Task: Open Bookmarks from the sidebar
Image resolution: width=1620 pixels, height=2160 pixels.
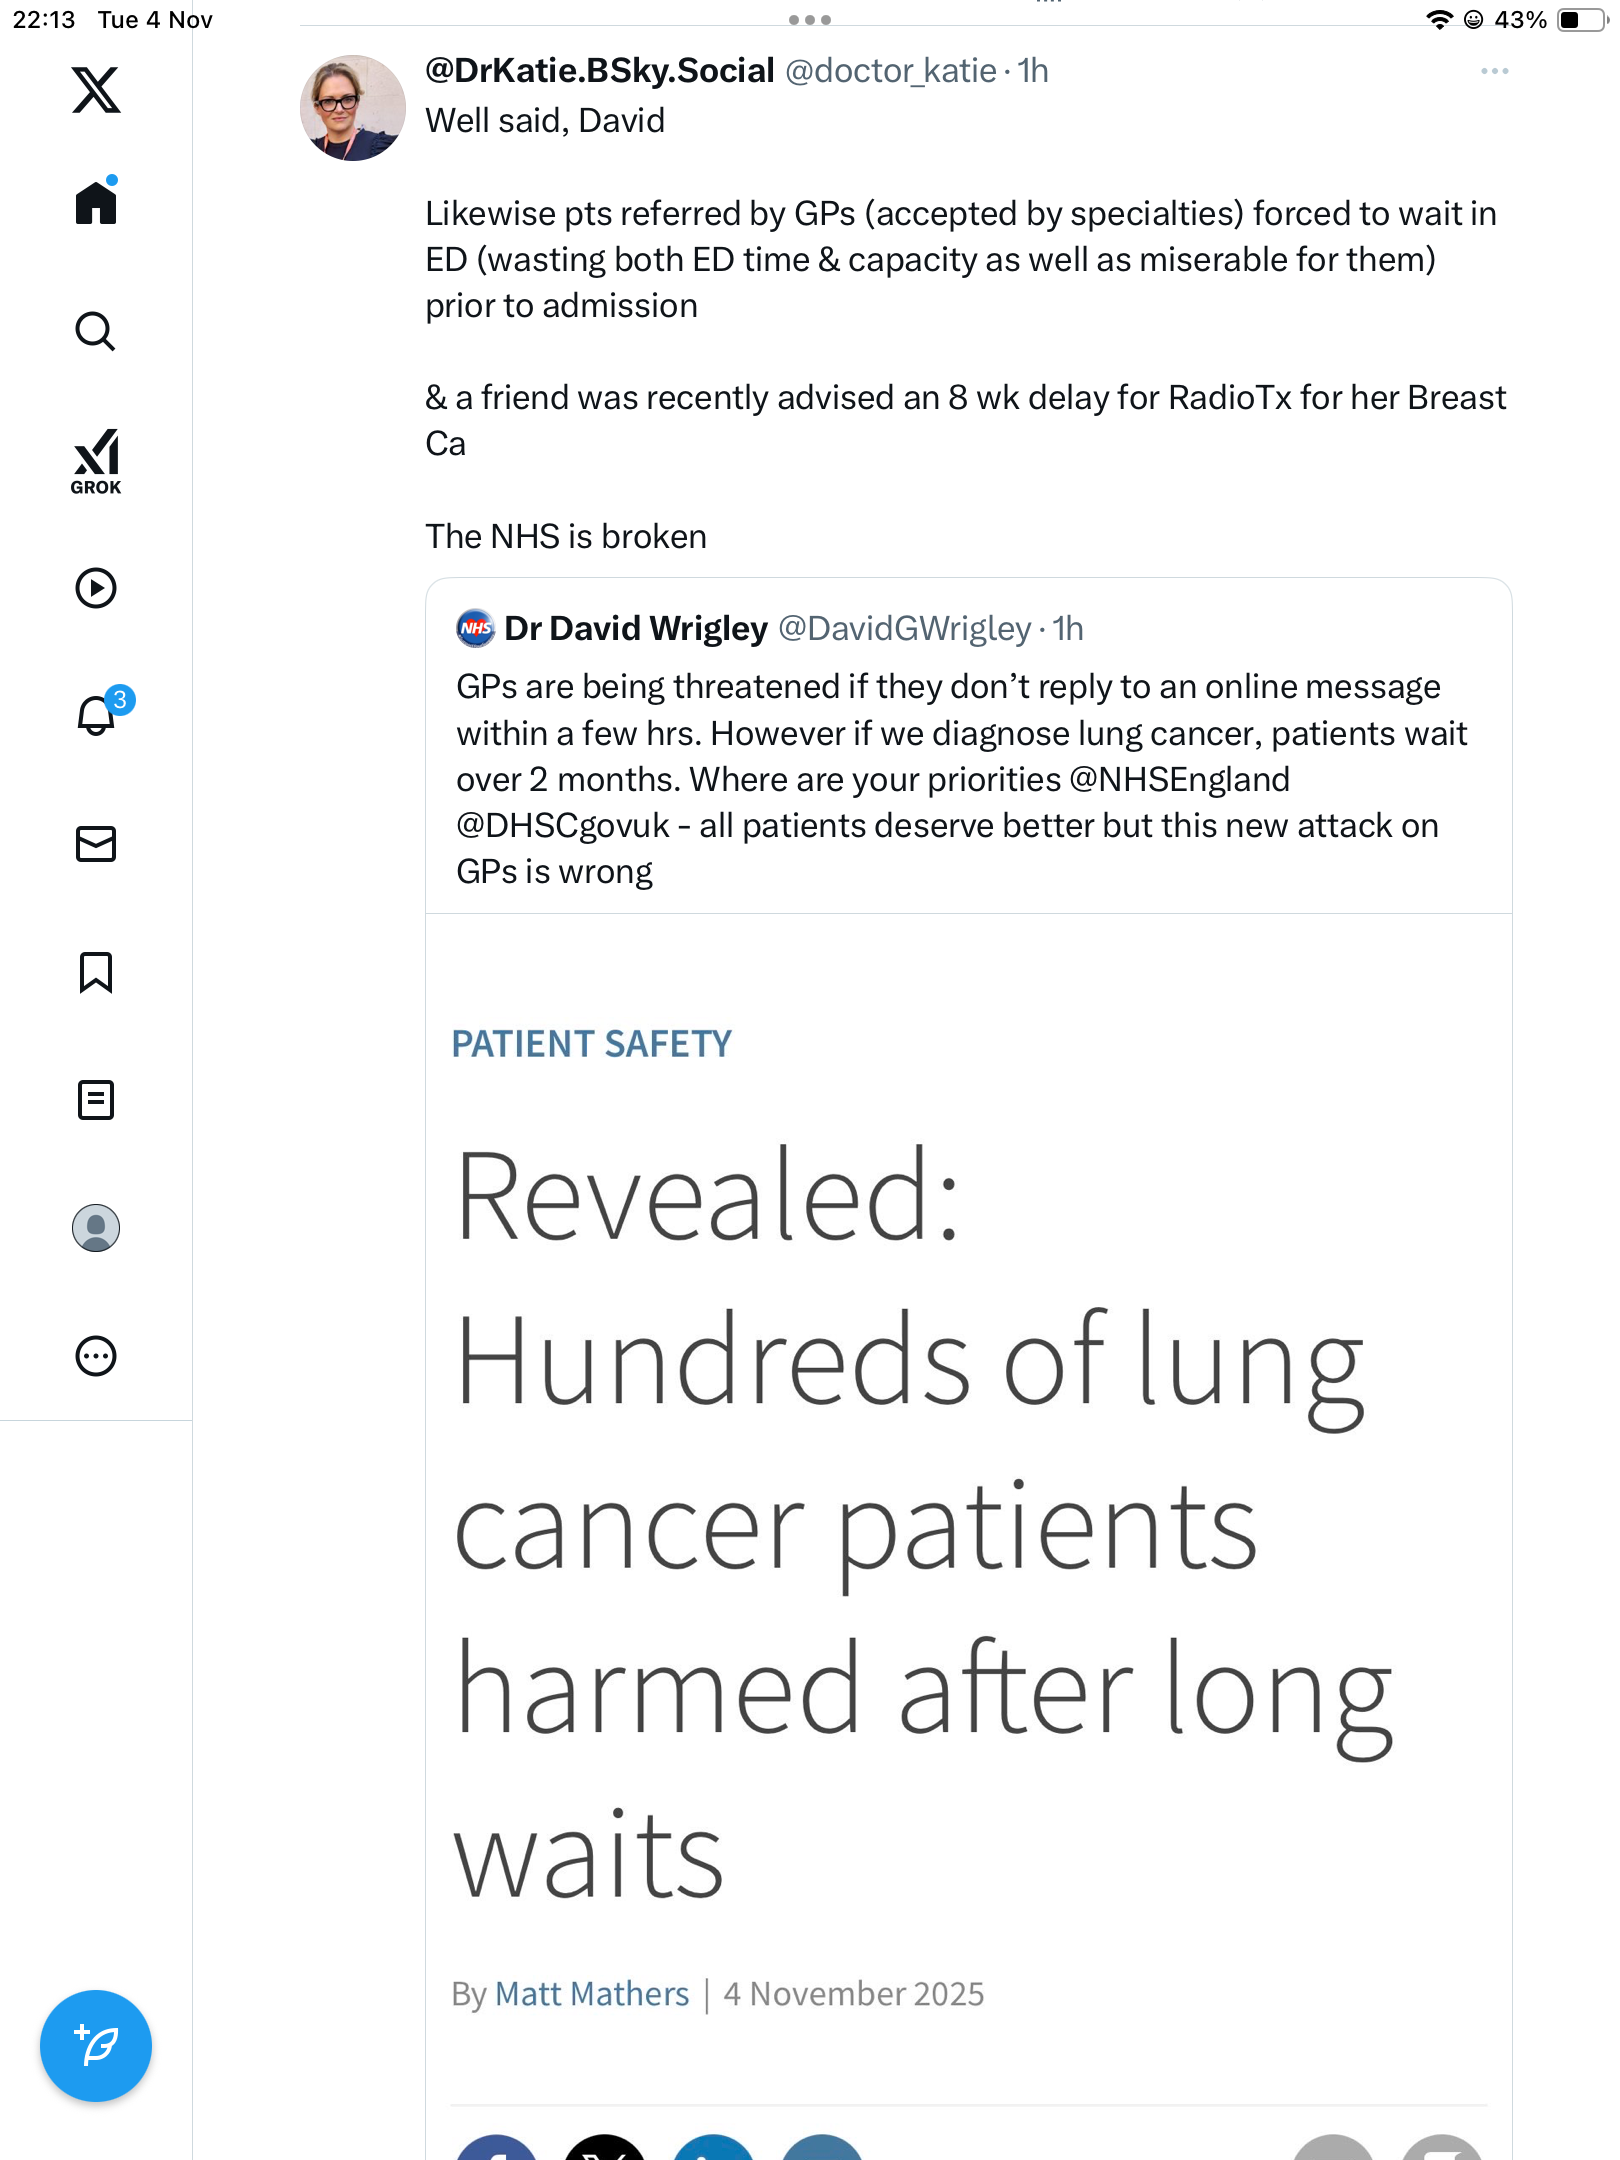Action: click(96, 972)
